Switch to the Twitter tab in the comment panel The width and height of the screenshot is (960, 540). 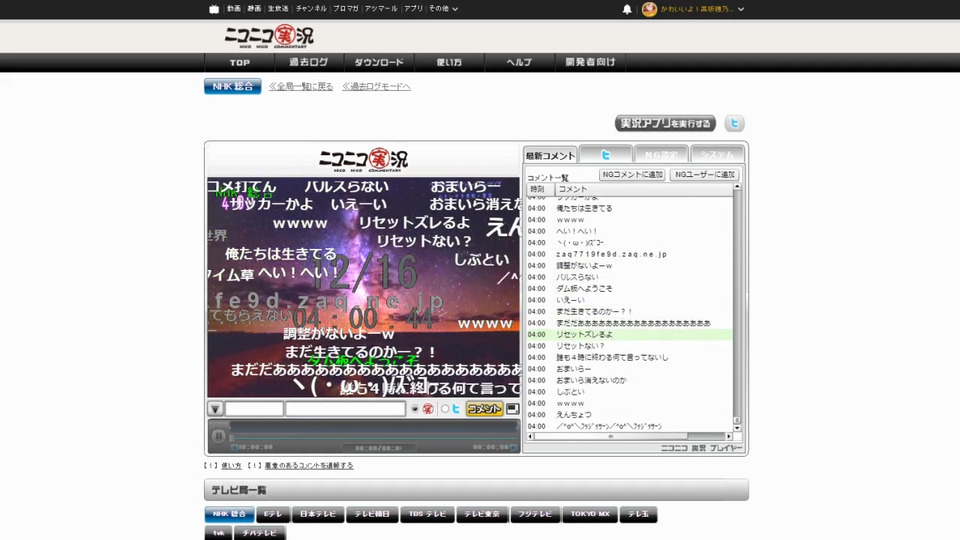point(606,155)
